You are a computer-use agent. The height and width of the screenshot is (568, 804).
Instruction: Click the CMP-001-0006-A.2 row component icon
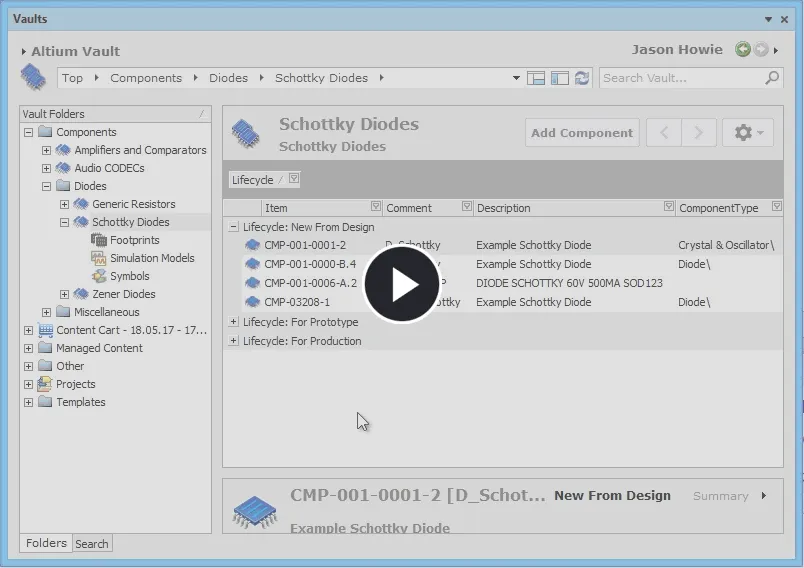click(x=252, y=283)
